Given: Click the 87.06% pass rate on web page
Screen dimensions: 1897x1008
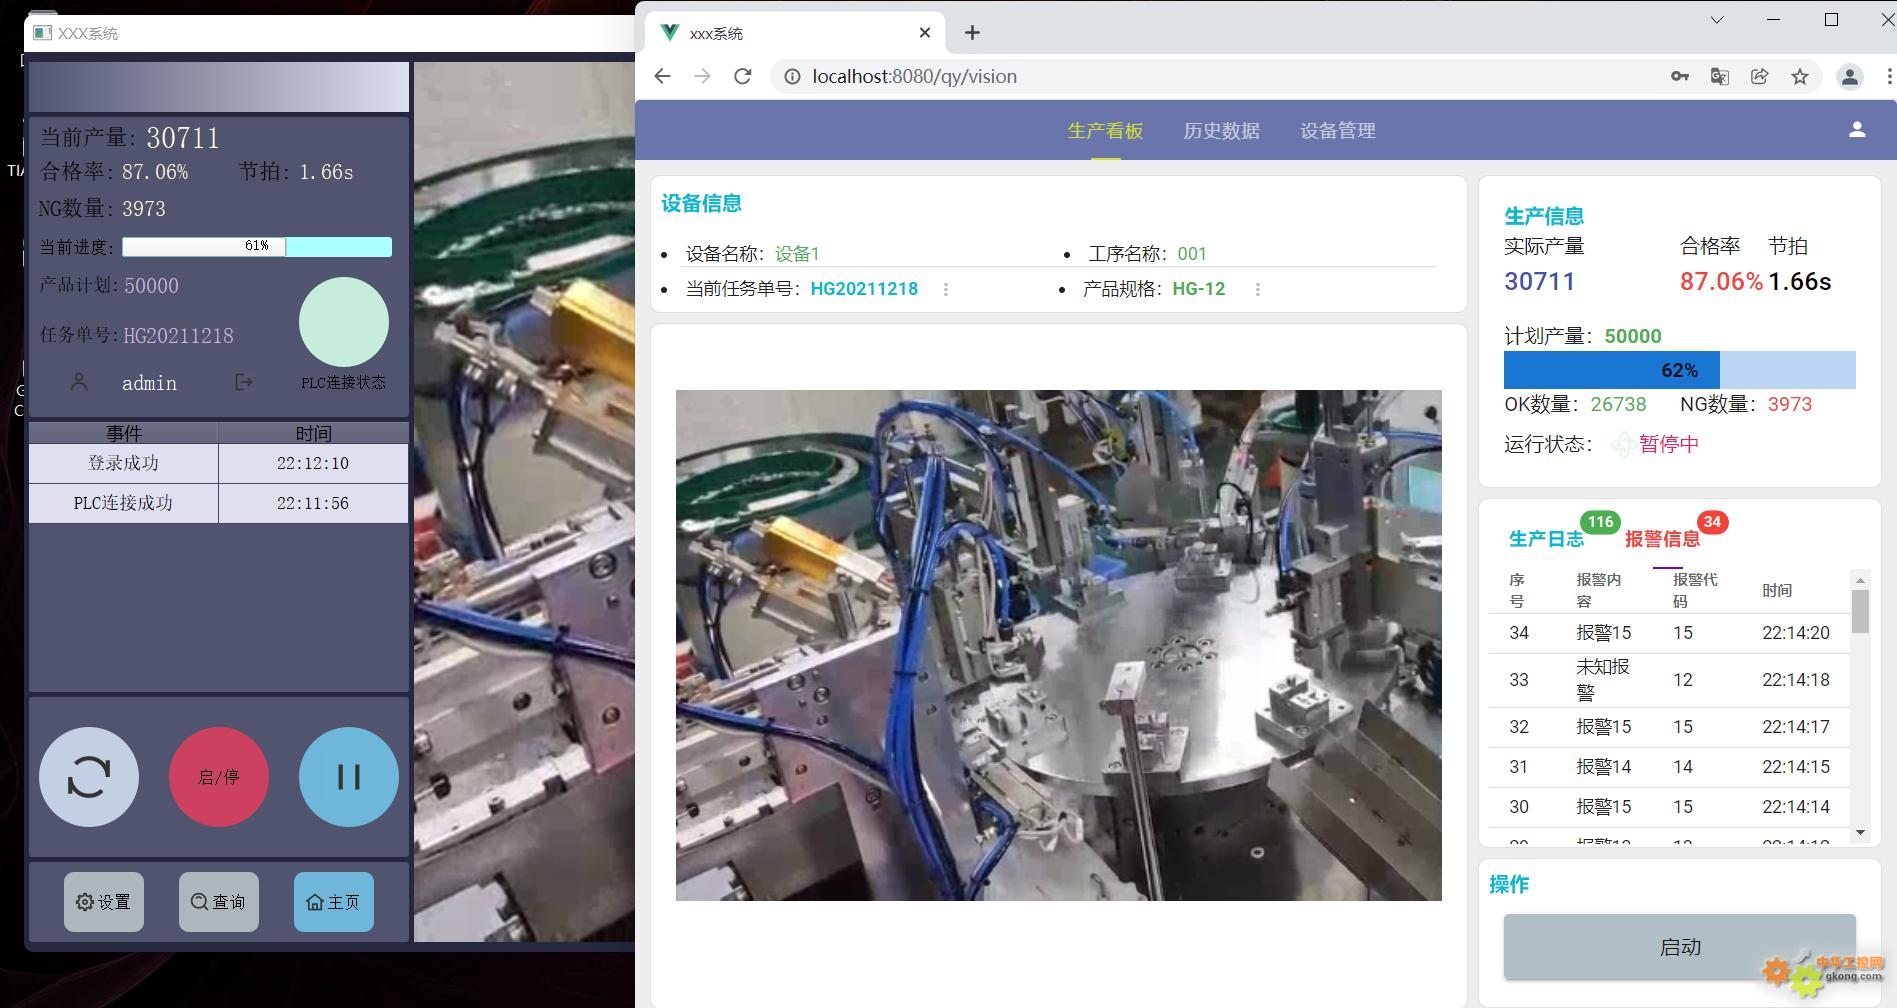Looking at the screenshot, I should 1721,282.
